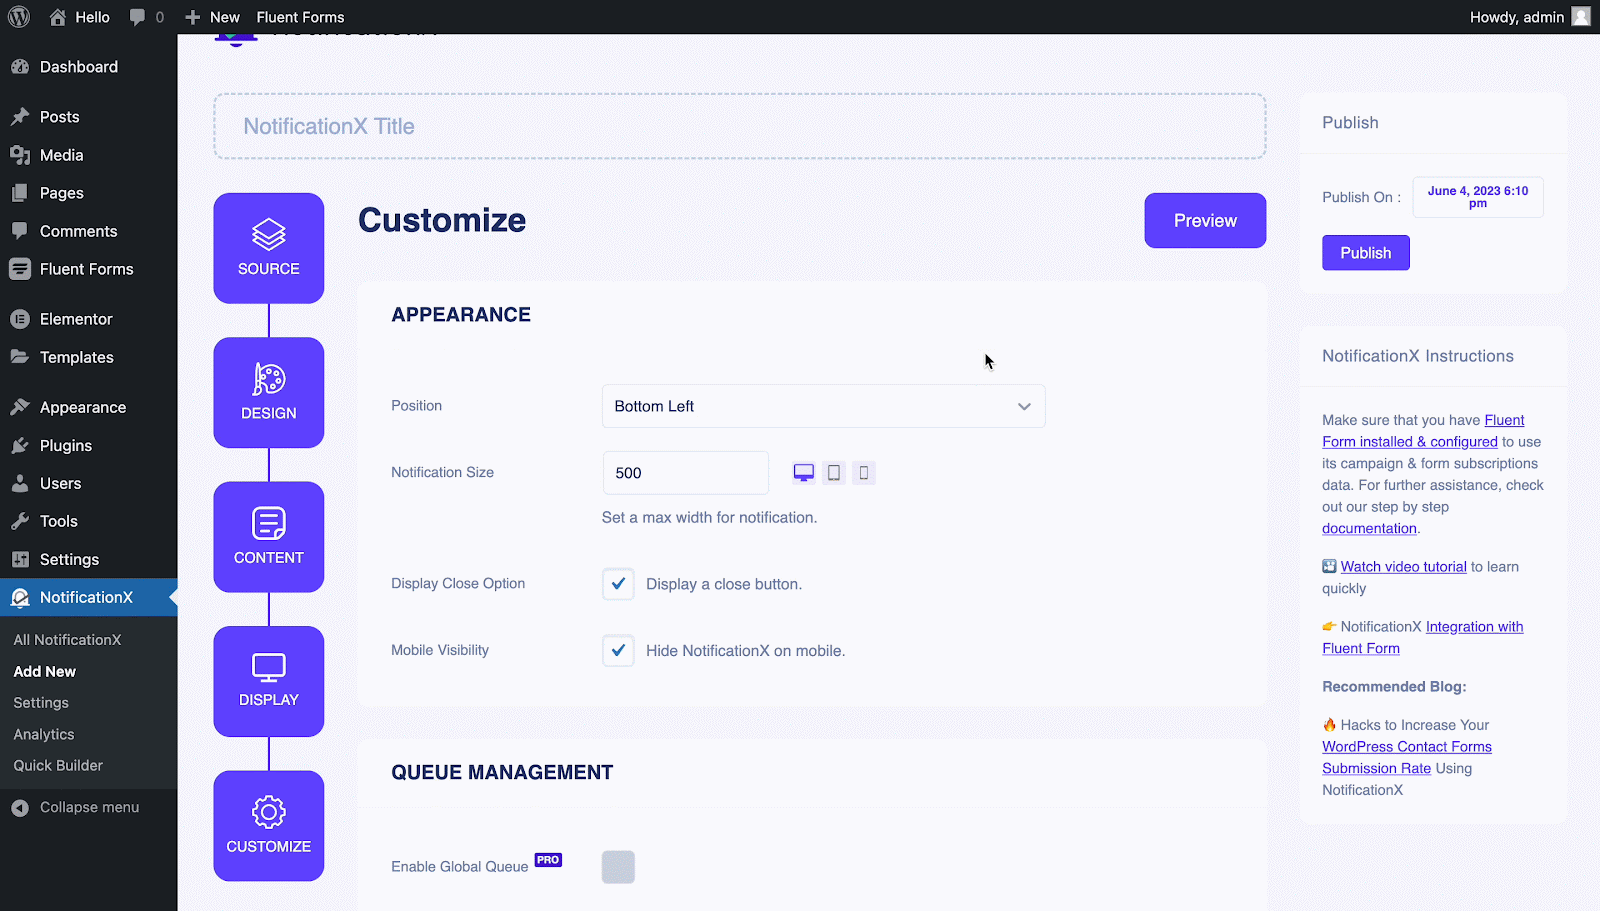Screen dimensions: 1600x911
Task: Click the Tools wrench icon
Action: tap(20, 521)
